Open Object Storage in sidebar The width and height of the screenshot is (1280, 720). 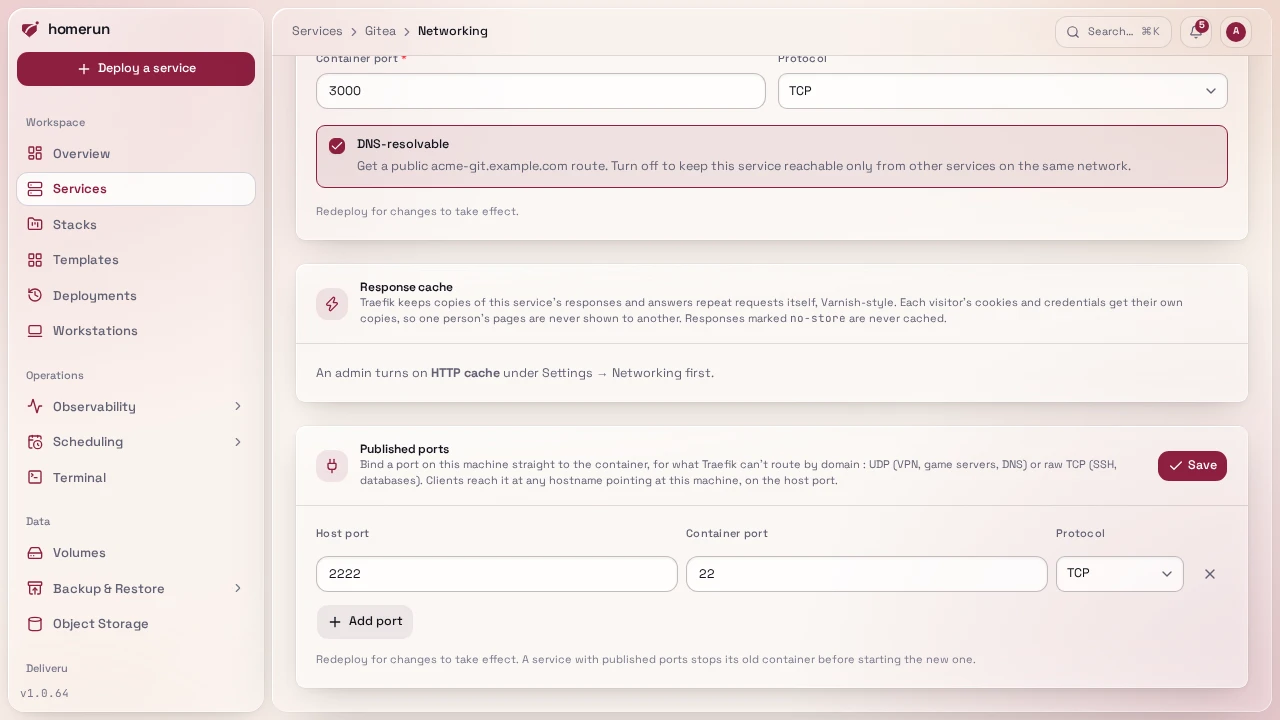coord(136,624)
